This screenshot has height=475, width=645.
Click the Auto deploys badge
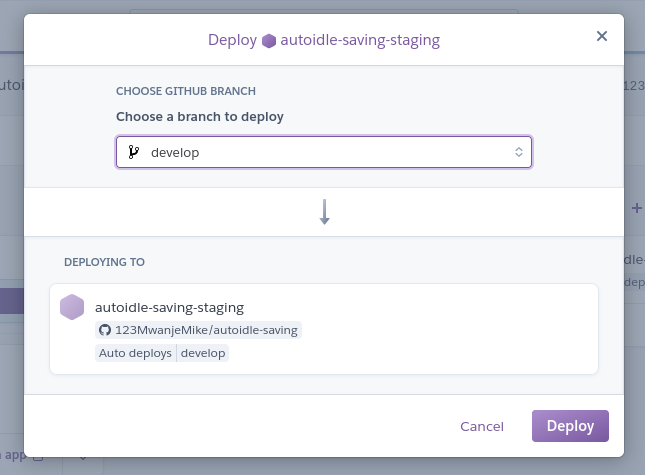(135, 353)
